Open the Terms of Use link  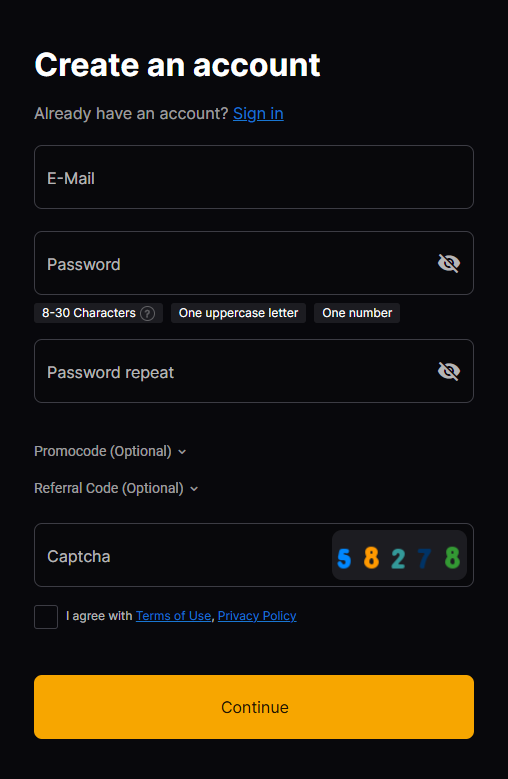(x=173, y=616)
